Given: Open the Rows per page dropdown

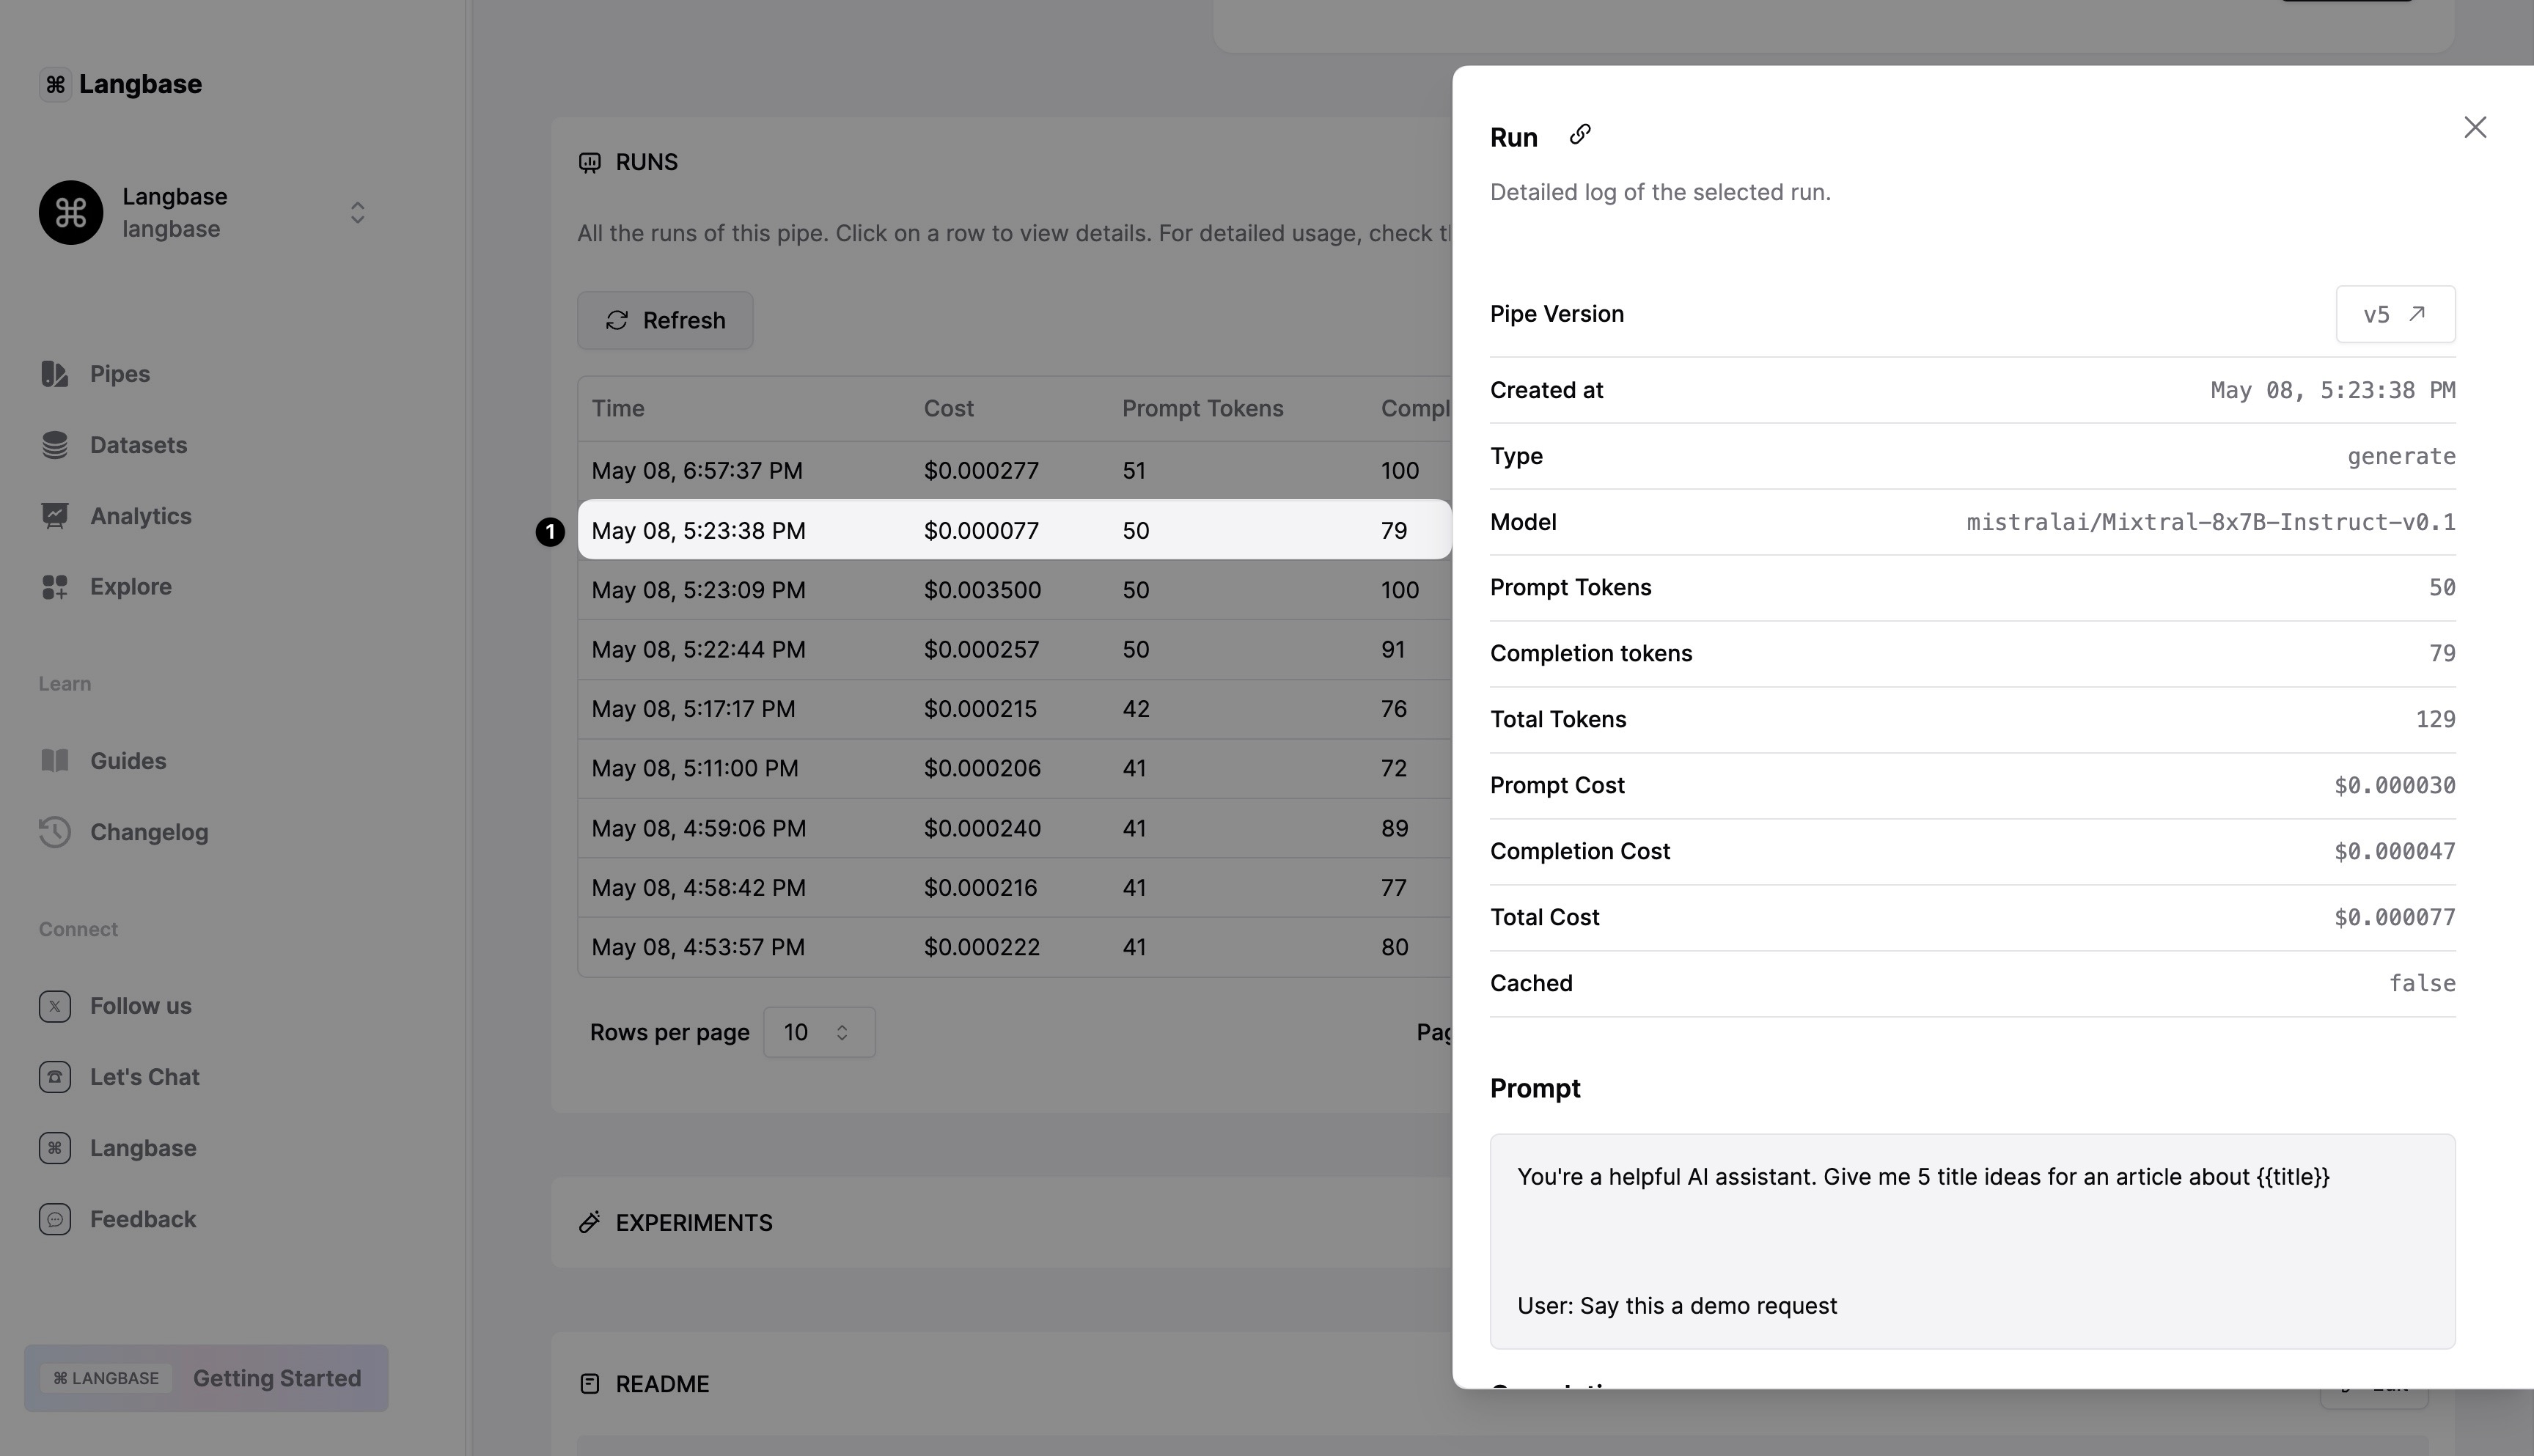Looking at the screenshot, I should pyautogui.click(x=818, y=1032).
